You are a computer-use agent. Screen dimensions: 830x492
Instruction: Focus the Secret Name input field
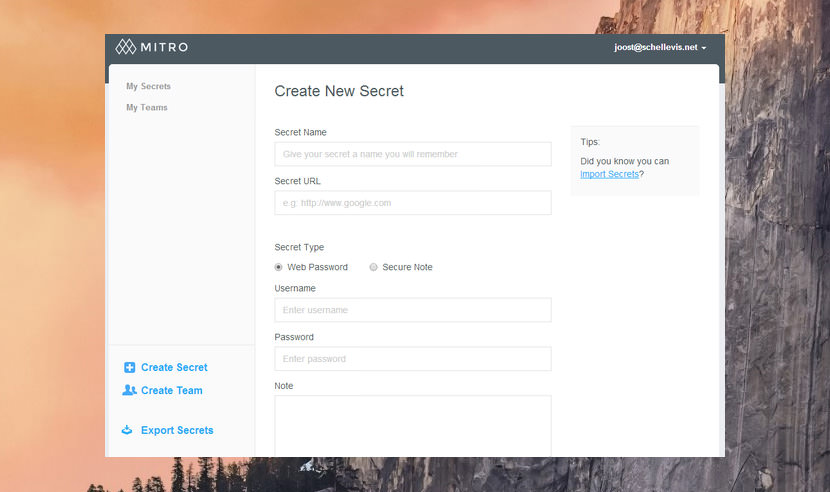click(x=413, y=154)
